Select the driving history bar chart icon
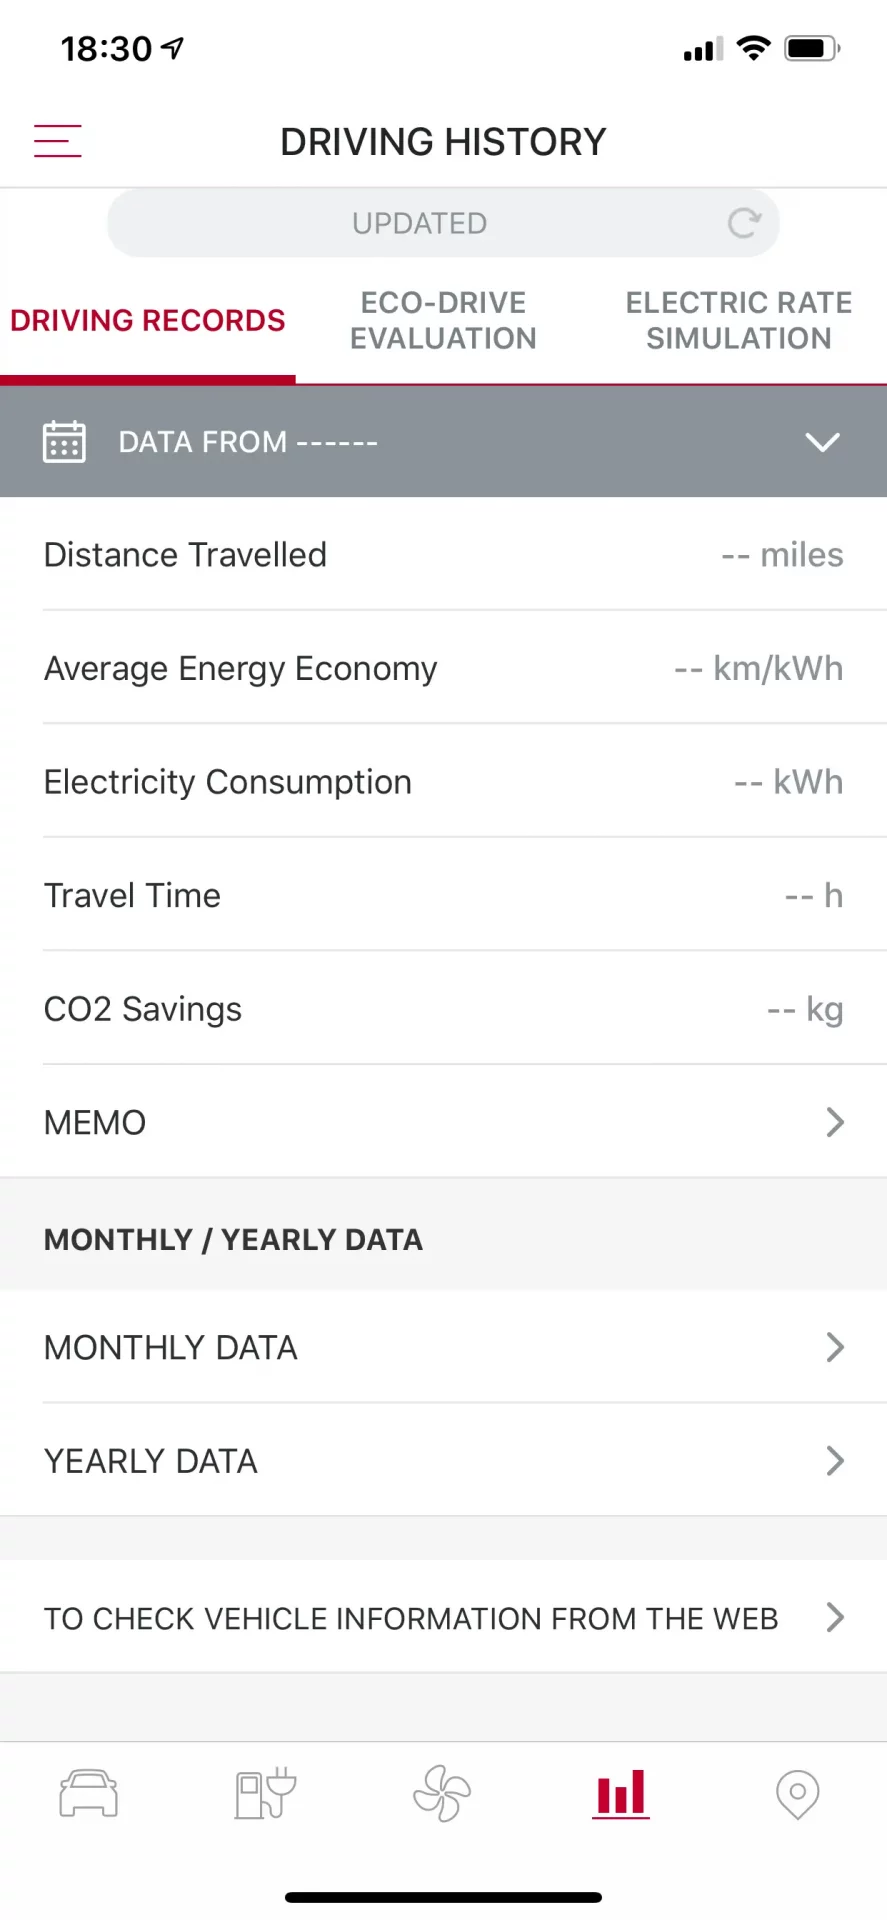The width and height of the screenshot is (887, 1920). 621,1793
